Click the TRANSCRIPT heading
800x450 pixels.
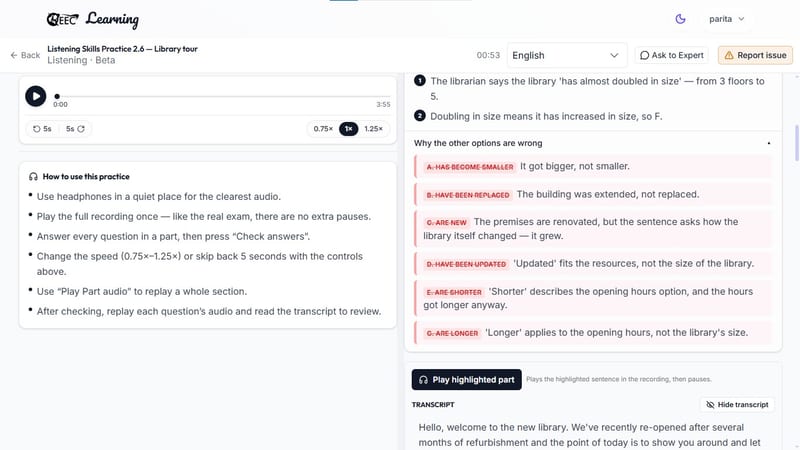pyautogui.click(x=433, y=405)
